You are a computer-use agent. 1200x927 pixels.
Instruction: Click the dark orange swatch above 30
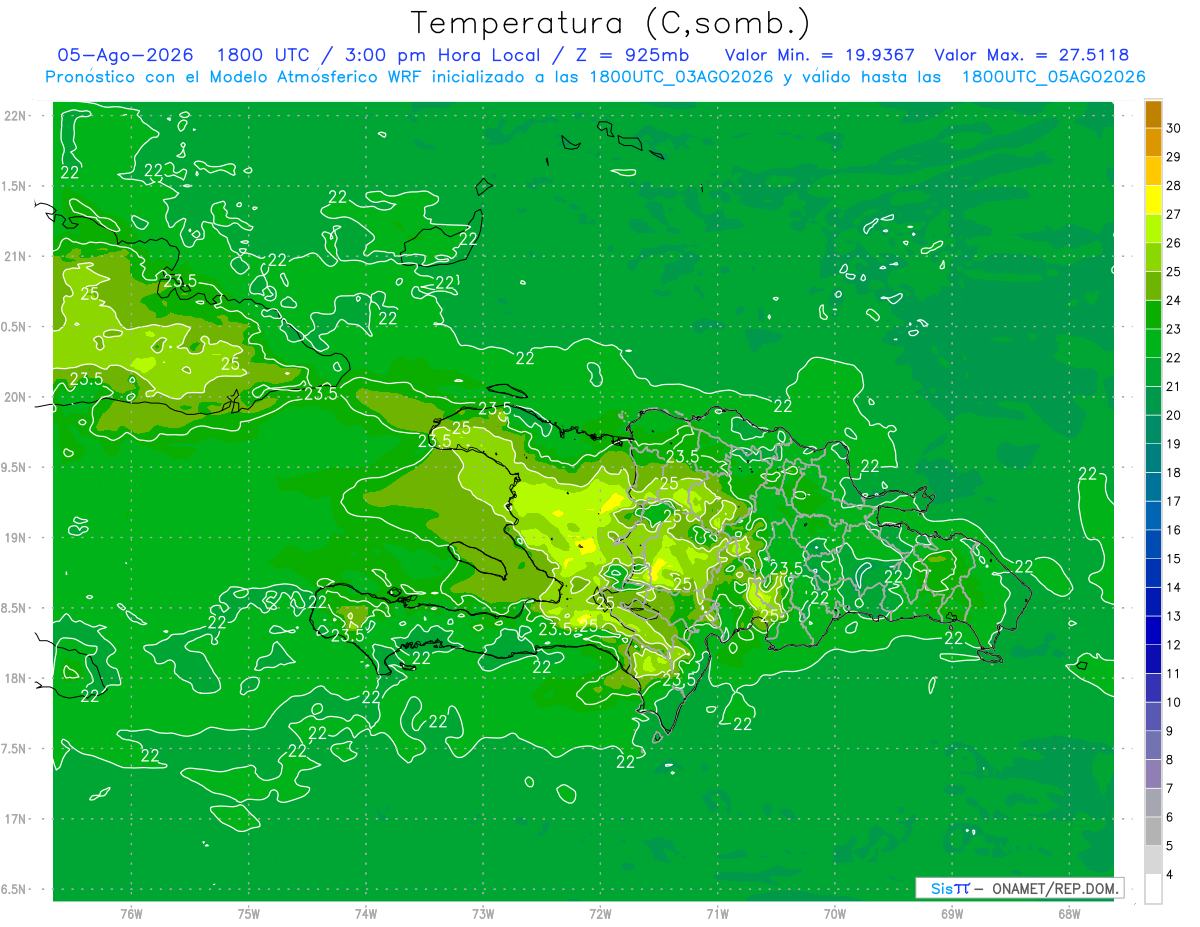(1153, 114)
